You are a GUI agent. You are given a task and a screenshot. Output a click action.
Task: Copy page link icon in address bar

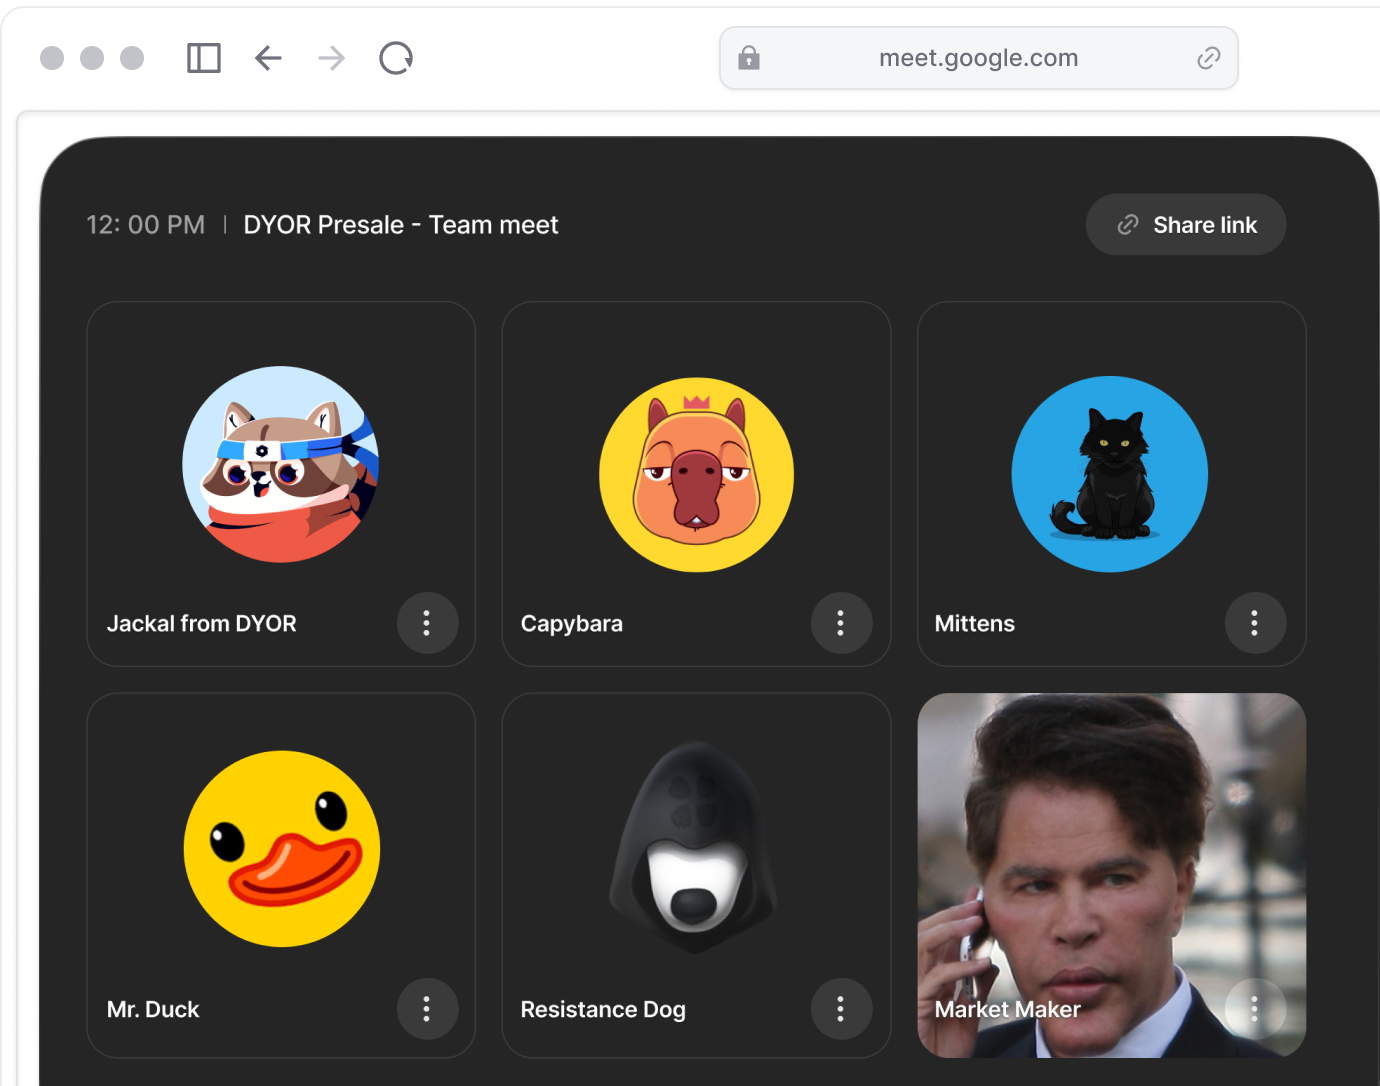click(x=1208, y=58)
